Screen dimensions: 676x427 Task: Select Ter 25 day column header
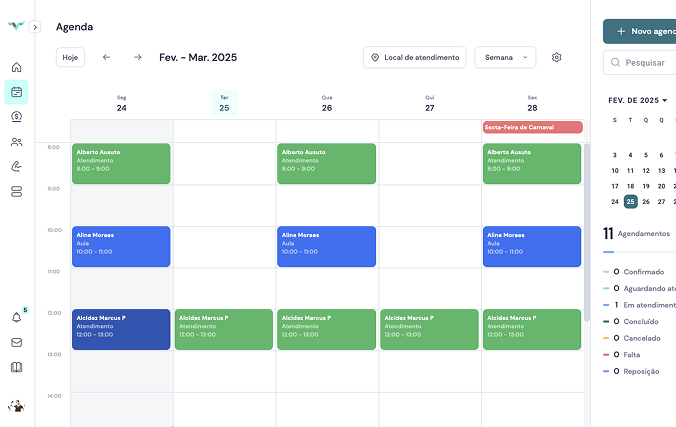point(224,103)
